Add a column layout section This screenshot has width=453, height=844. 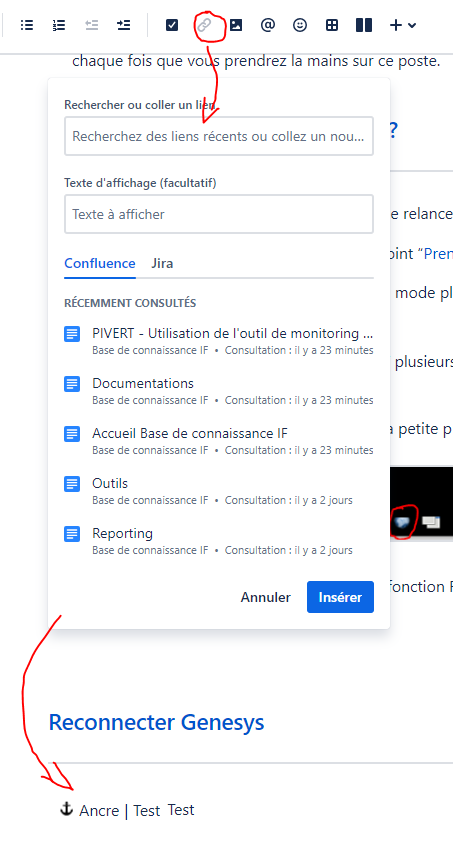tap(364, 25)
